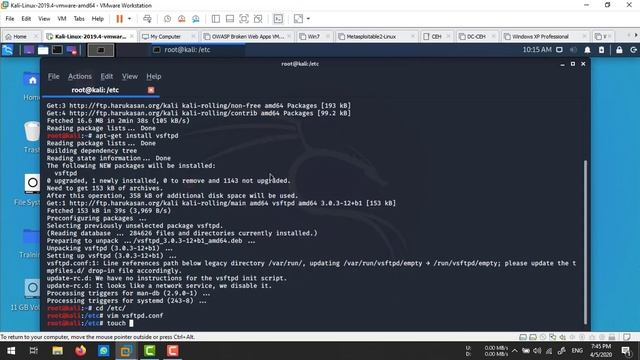Open the terminal Edit menu
Screen dimensions: 640x360
[107, 76]
